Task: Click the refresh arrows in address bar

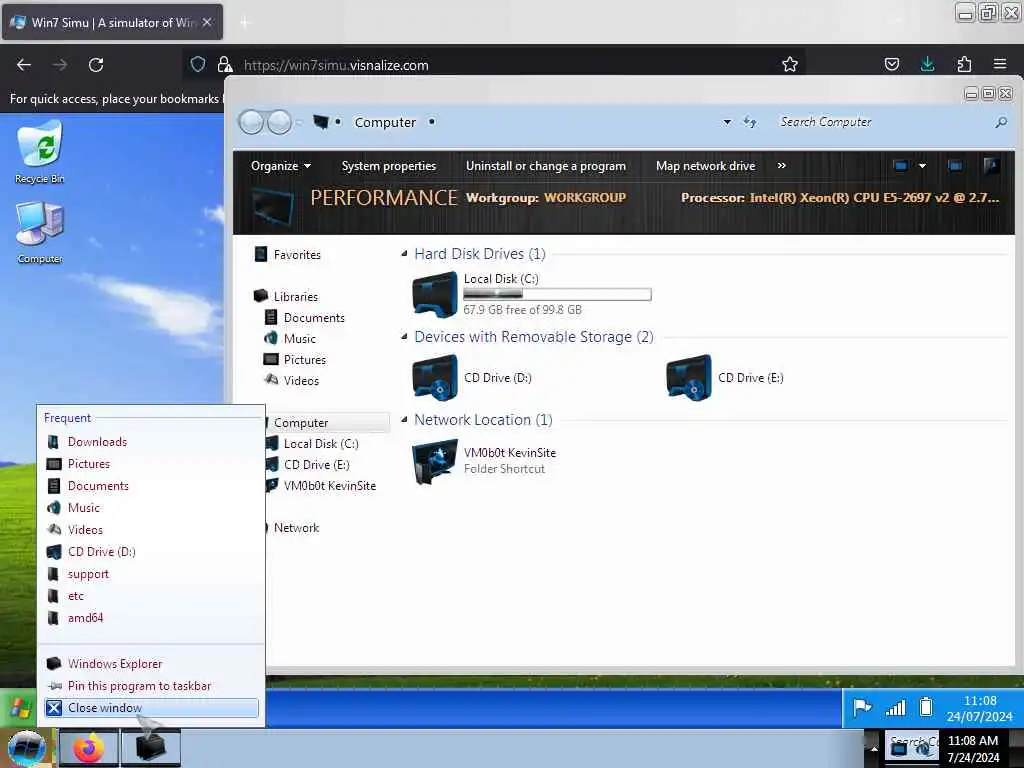Action: click(x=750, y=122)
